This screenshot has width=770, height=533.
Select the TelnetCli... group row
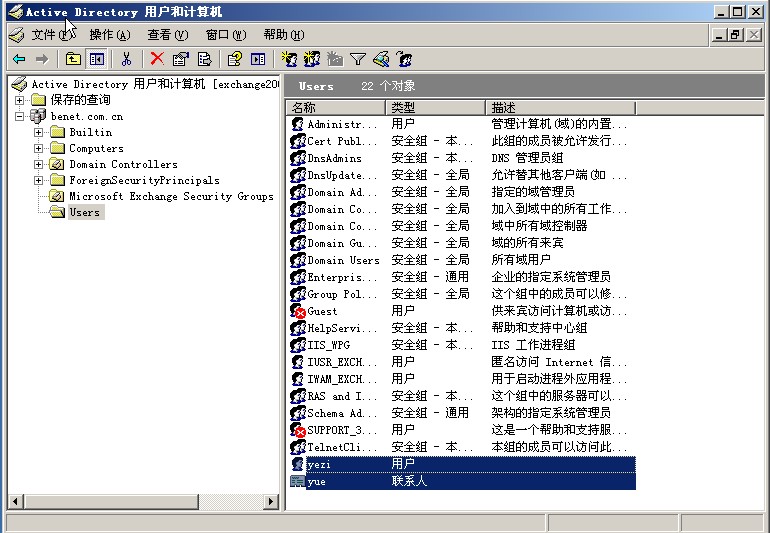tap(461, 447)
